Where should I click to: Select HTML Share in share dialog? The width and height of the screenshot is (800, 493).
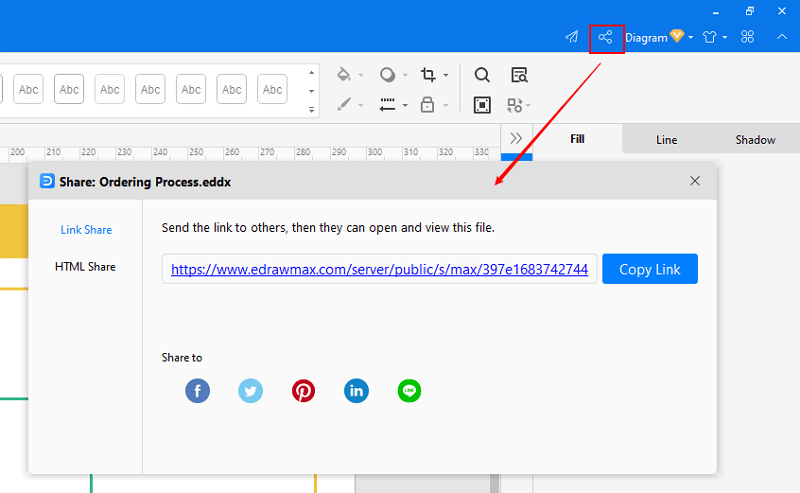pos(85,266)
